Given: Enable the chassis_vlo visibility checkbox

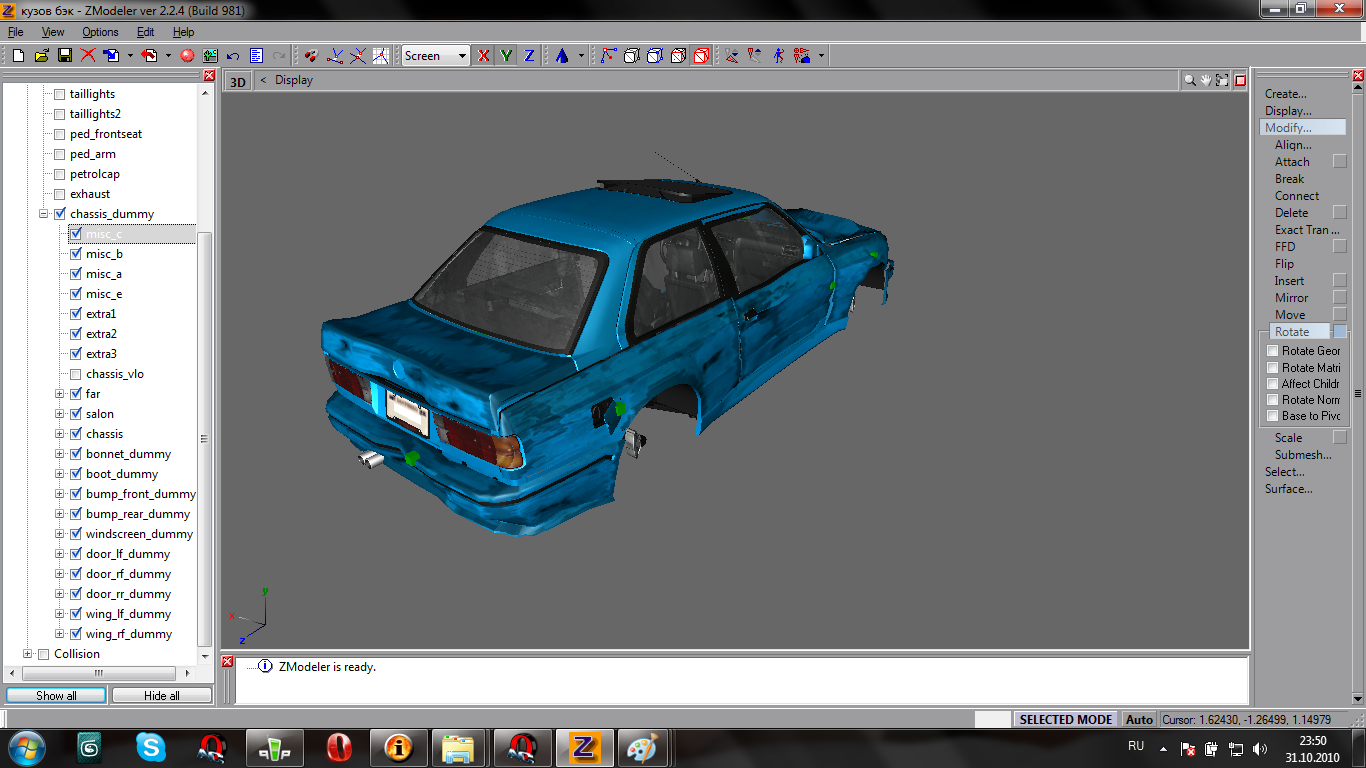Looking at the screenshot, I should point(76,374).
